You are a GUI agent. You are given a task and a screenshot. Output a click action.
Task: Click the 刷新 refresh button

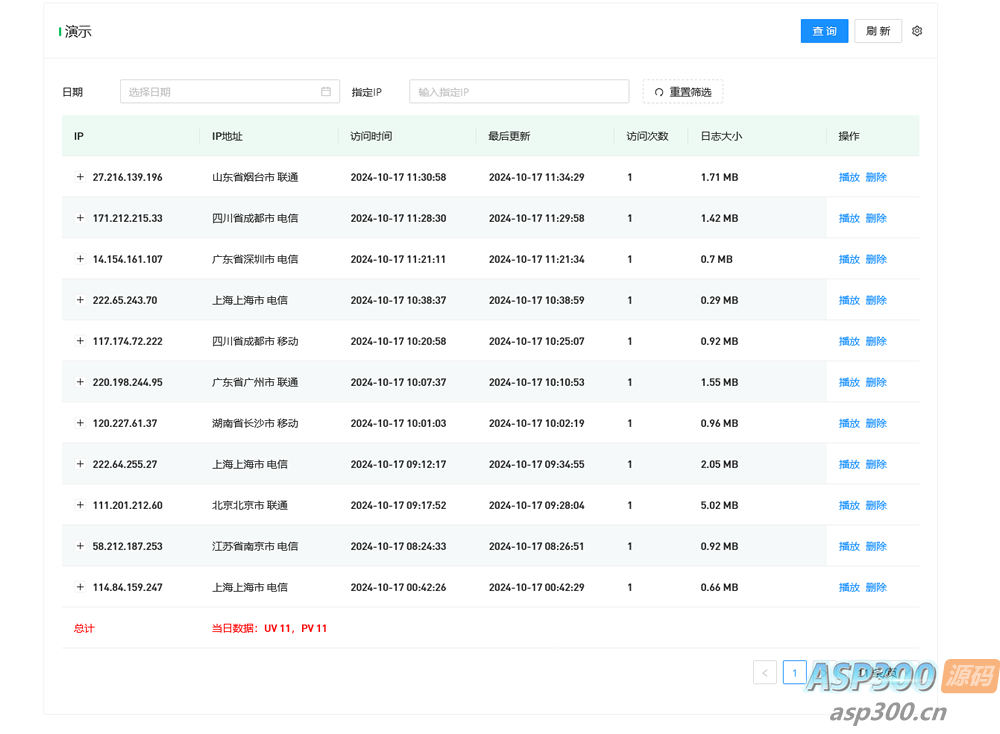tap(878, 31)
